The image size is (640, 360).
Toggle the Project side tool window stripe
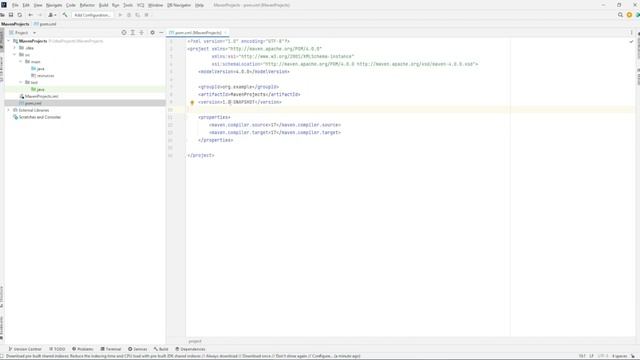coord(2,40)
